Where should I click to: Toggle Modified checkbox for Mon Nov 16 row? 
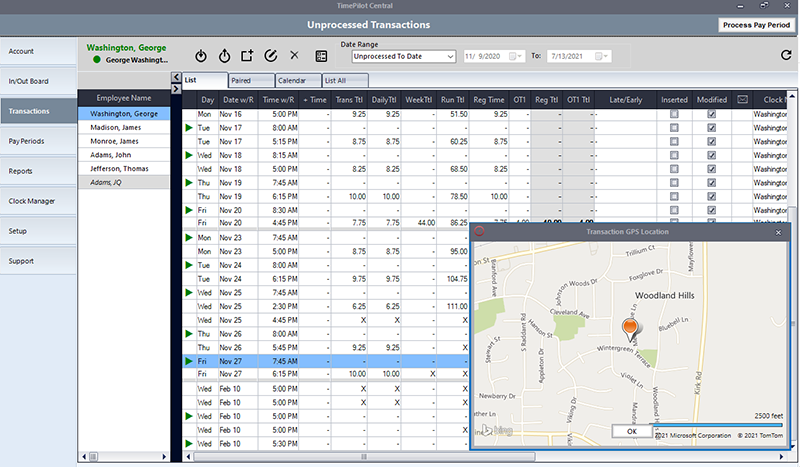711,115
